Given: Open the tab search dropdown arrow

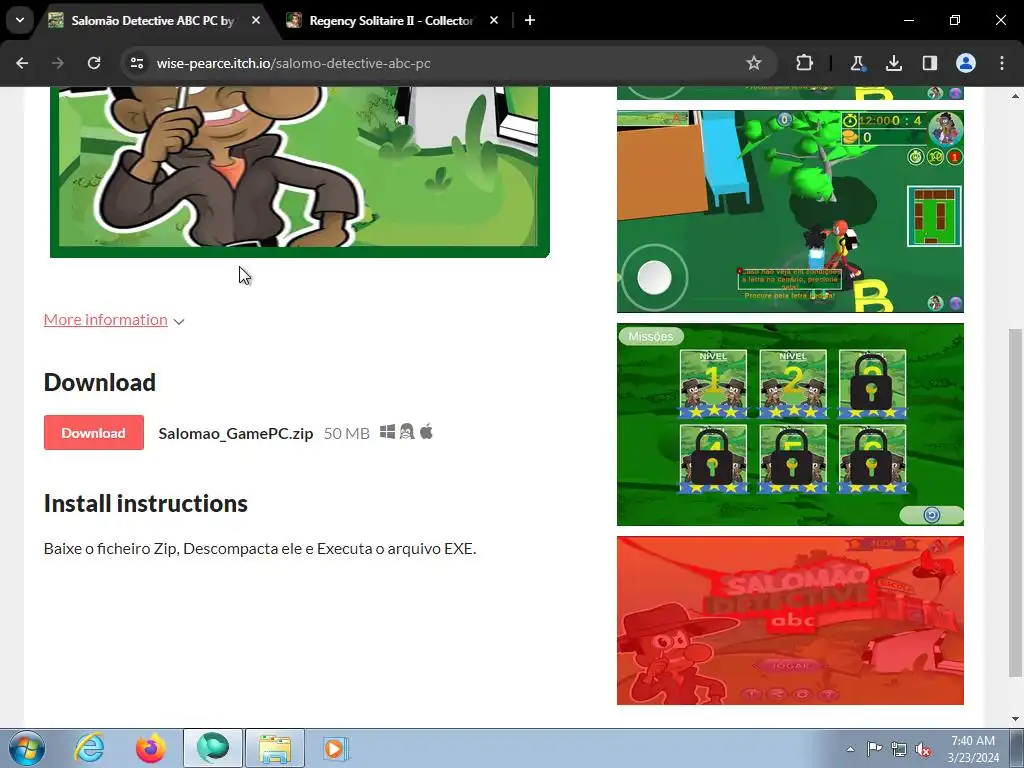Looking at the screenshot, I should [x=20, y=20].
